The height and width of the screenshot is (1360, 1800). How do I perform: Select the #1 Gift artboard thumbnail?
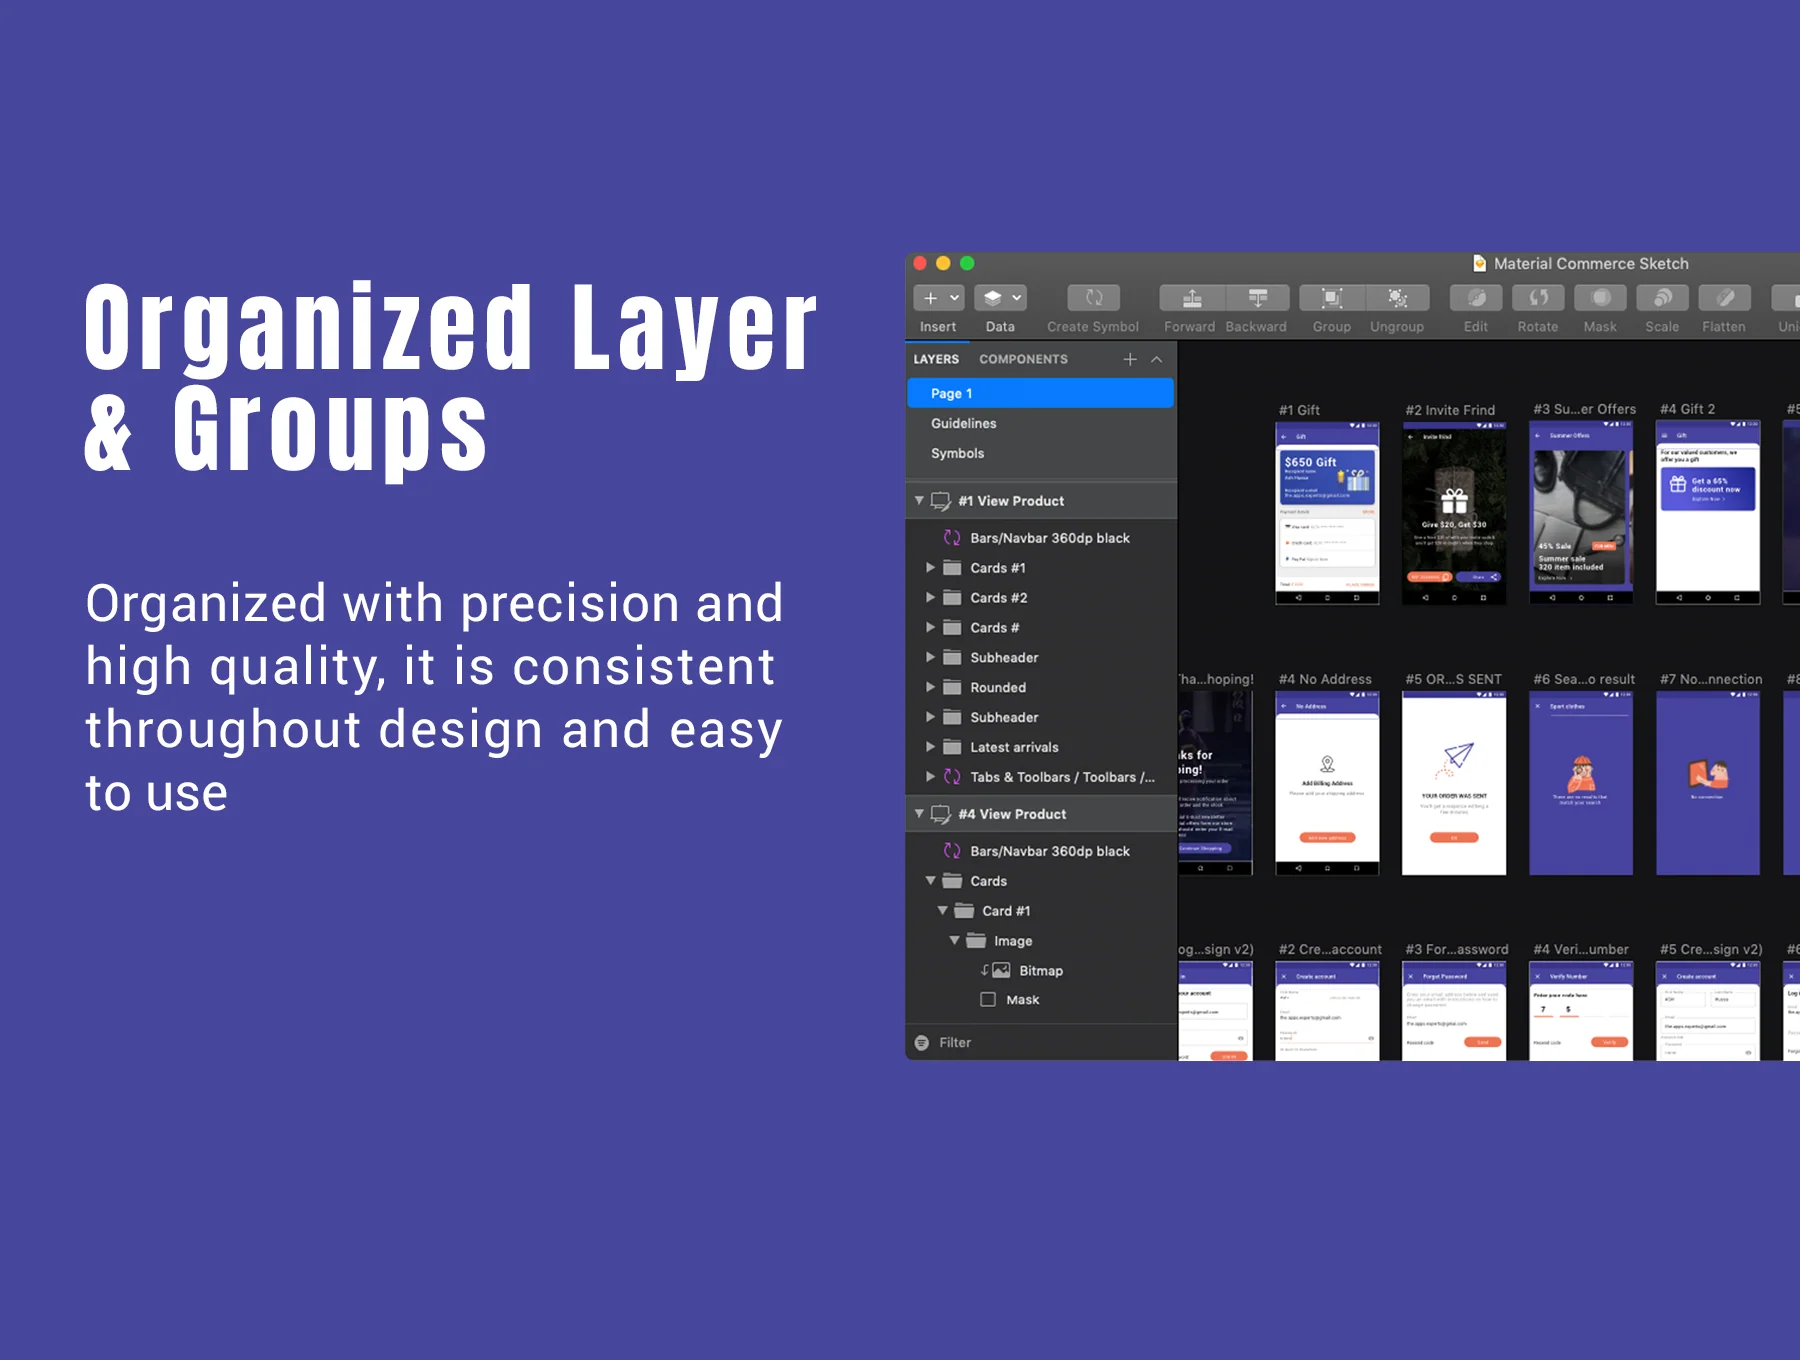(1327, 513)
